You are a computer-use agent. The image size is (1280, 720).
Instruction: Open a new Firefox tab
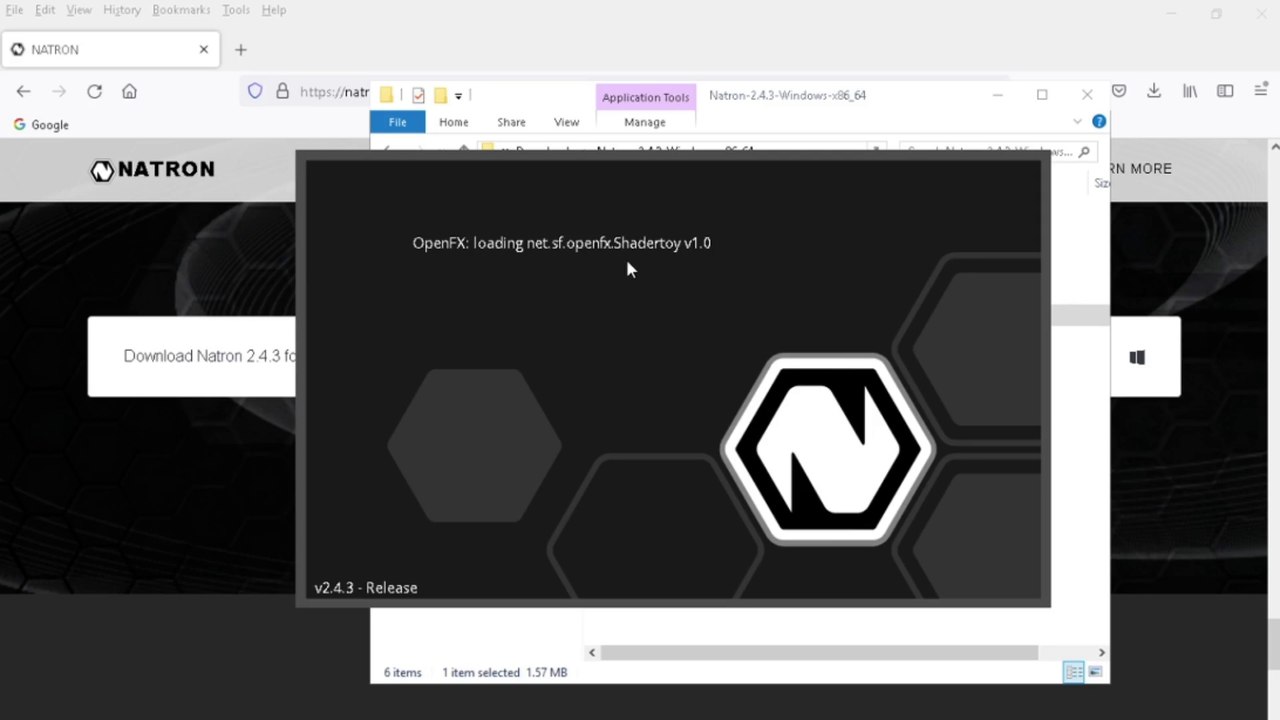(x=240, y=49)
